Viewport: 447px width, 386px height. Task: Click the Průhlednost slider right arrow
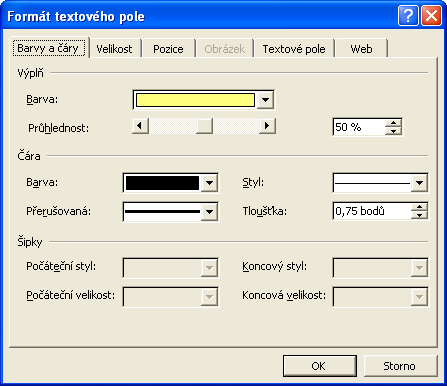tap(267, 126)
